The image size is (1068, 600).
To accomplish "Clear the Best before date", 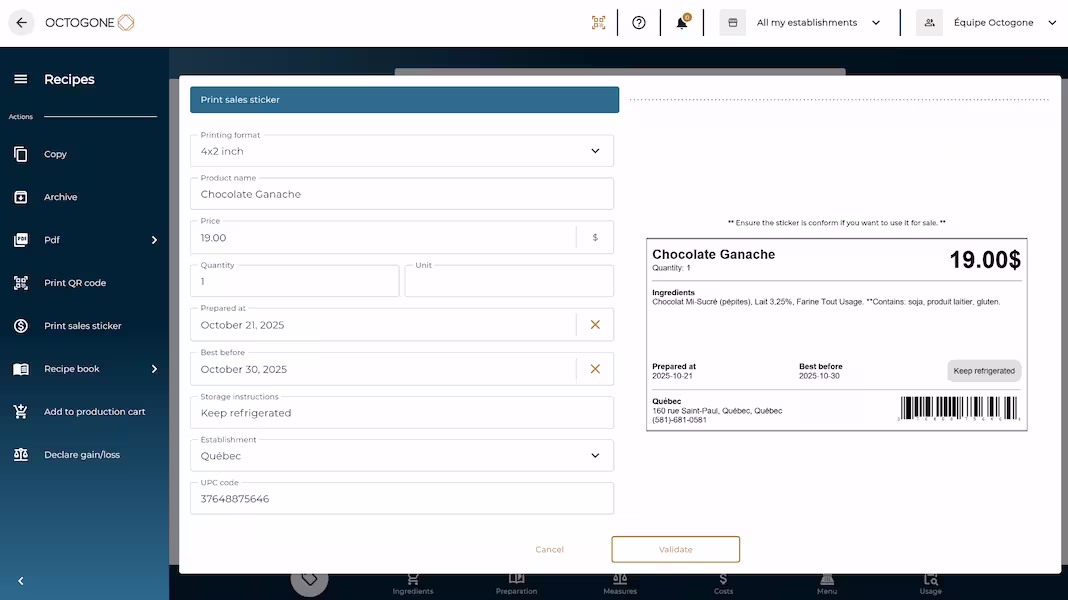I will [595, 369].
